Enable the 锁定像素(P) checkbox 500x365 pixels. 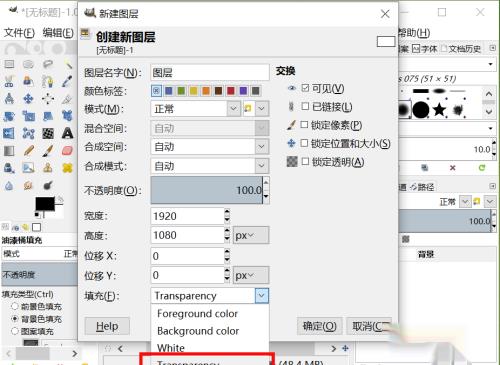[x=304, y=125]
